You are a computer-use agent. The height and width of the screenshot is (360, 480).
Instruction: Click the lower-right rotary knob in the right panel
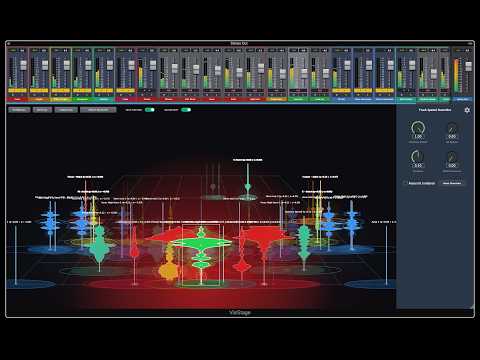pyautogui.click(x=452, y=158)
